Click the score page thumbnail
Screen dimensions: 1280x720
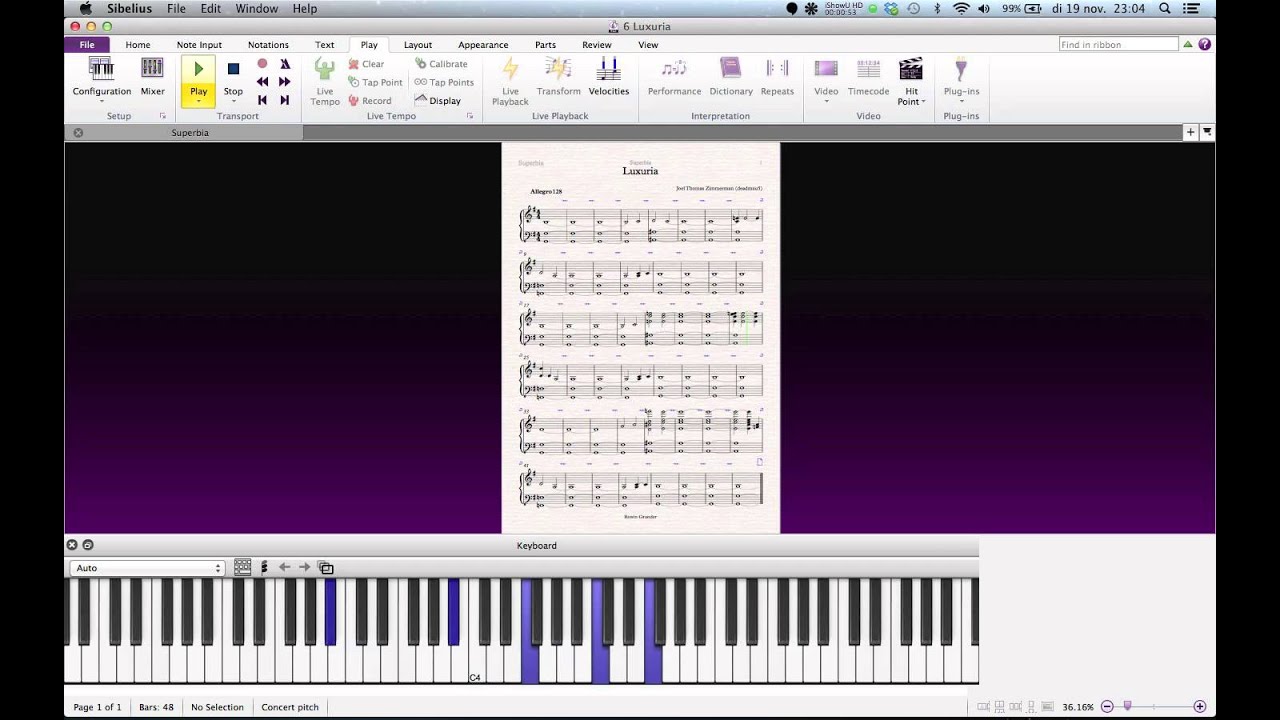[640, 338]
